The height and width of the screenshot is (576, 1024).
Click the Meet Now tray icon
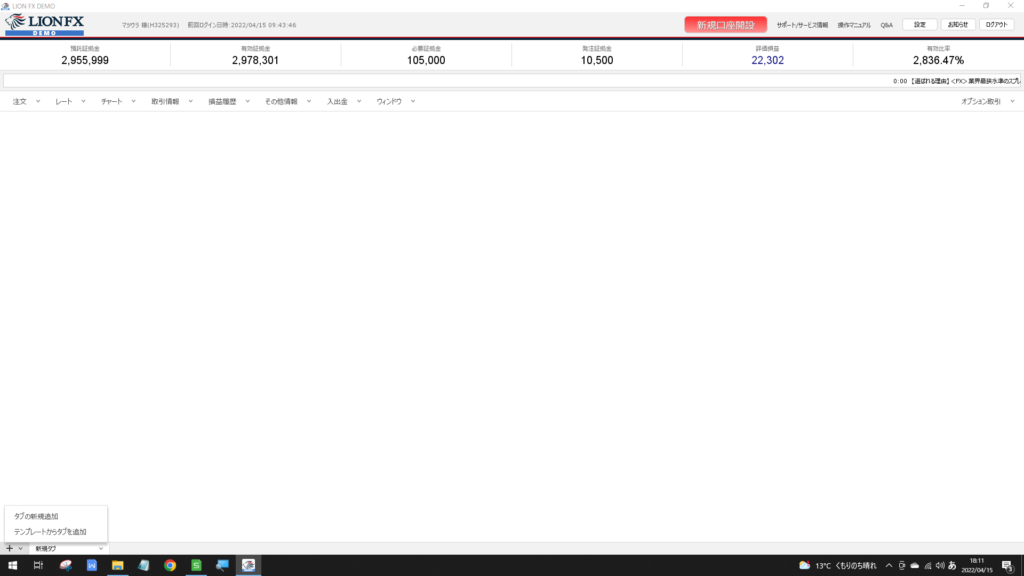coord(902,566)
